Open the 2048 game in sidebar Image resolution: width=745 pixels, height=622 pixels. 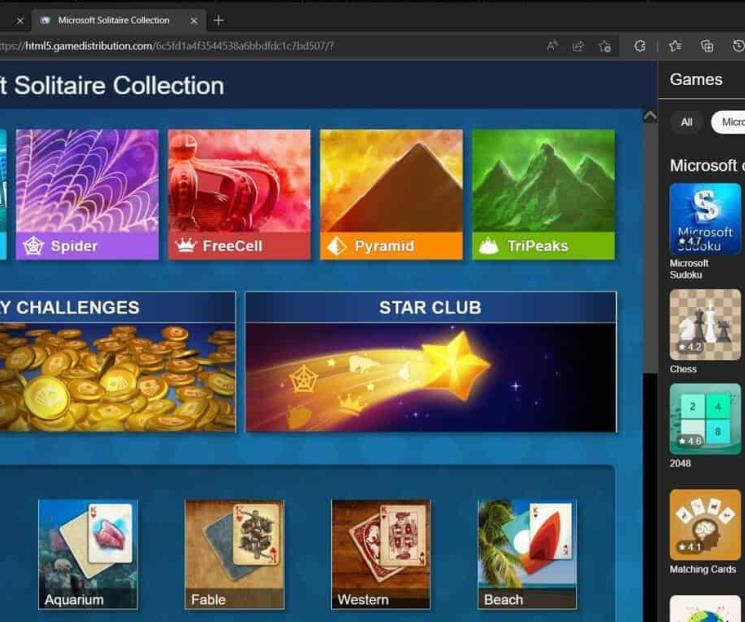tap(705, 419)
